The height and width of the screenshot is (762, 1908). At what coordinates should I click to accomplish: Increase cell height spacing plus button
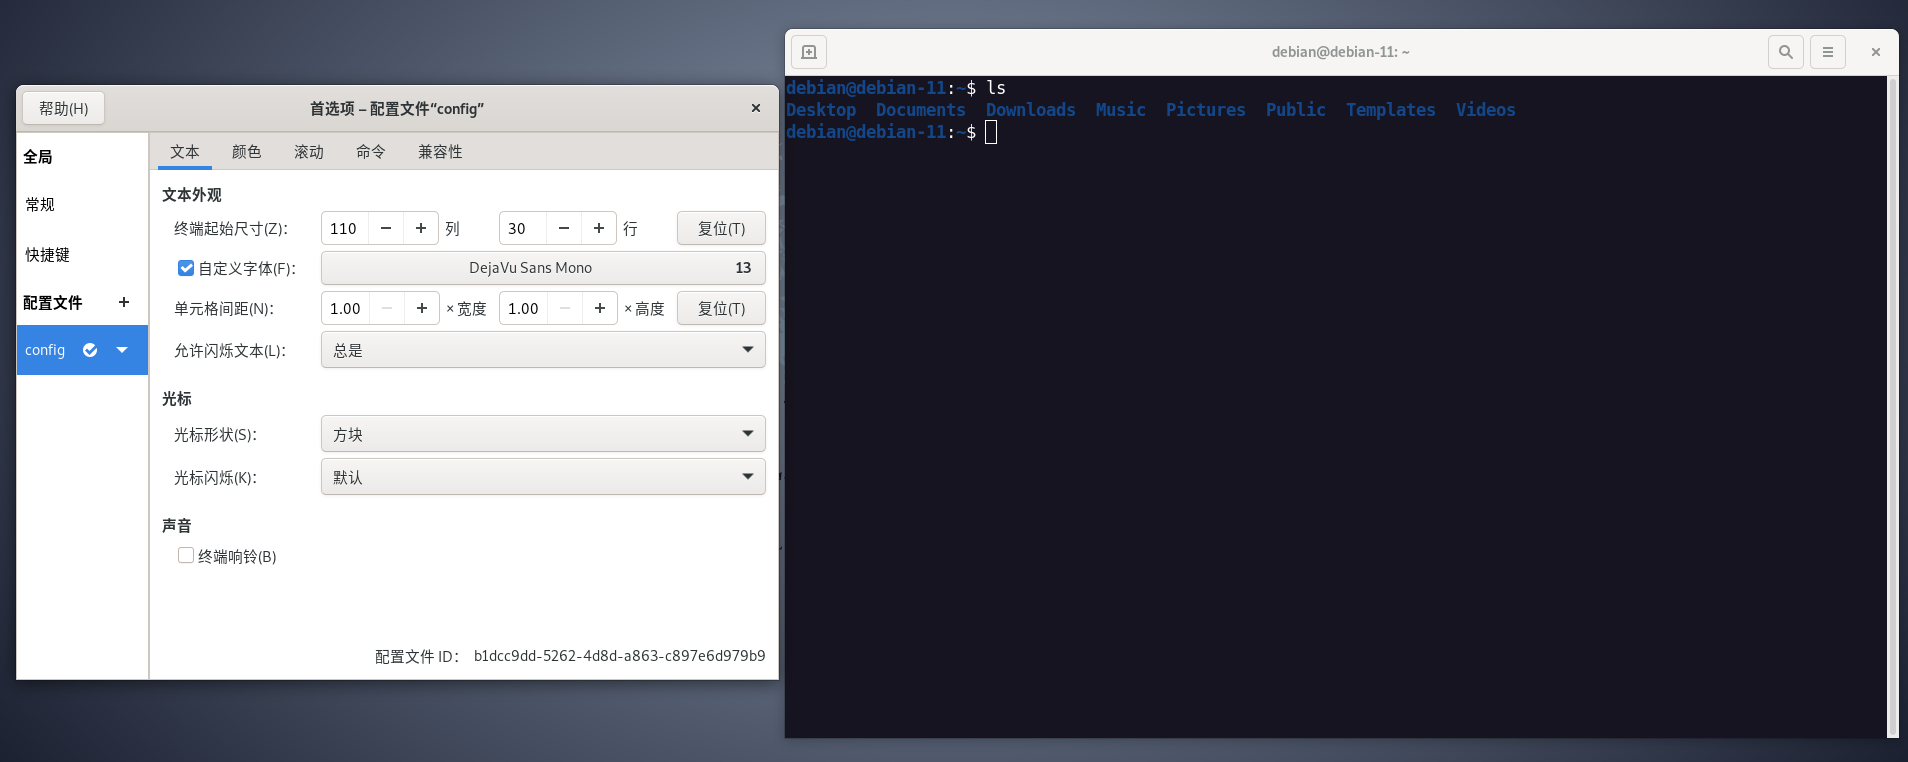(x=600, y=308)
